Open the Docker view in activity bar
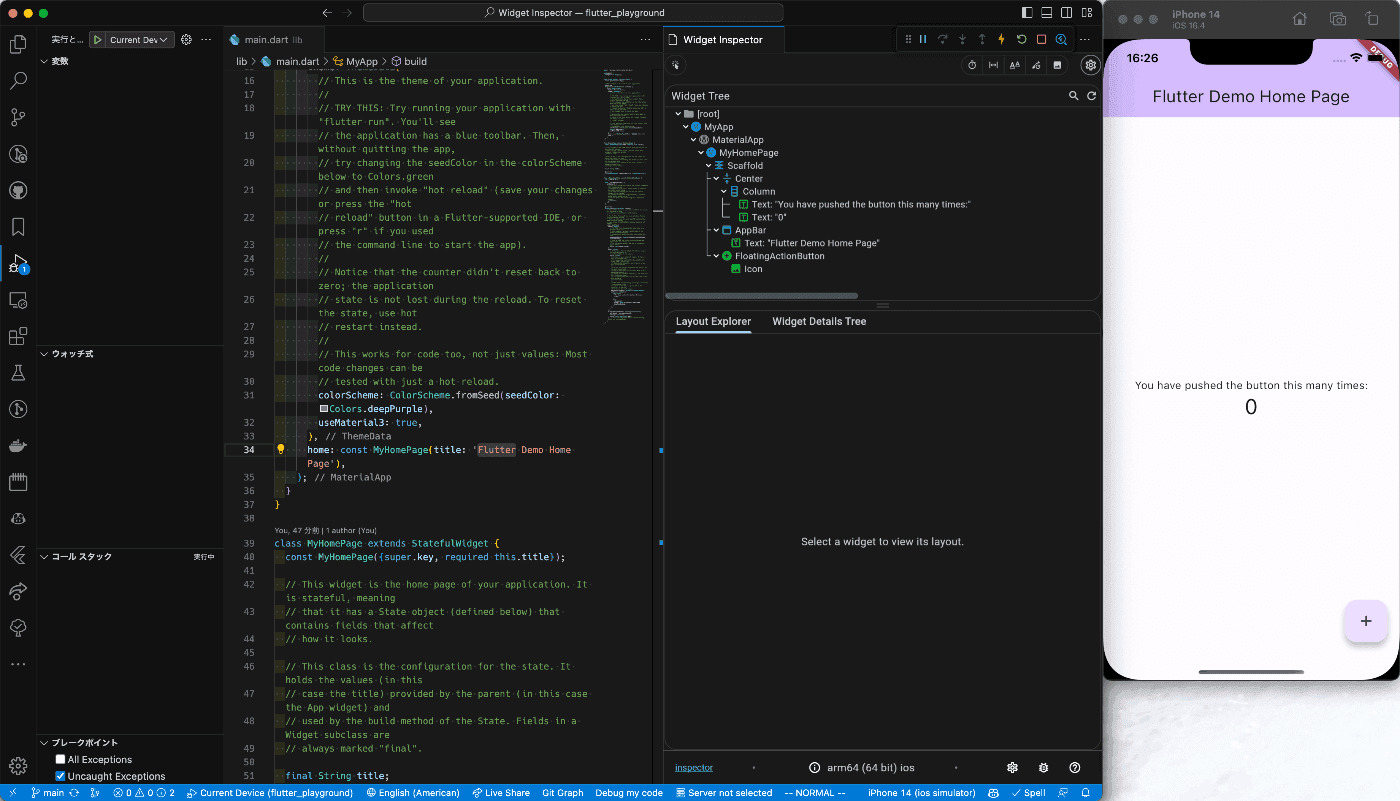Viewport: 1400px width, 801px height. [17, 445]
